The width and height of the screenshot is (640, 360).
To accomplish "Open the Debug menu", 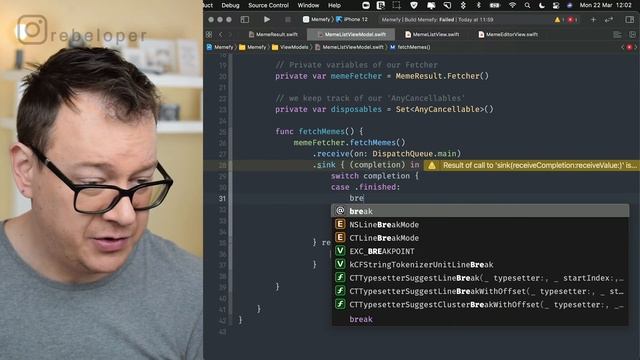I will click(230, 5).
